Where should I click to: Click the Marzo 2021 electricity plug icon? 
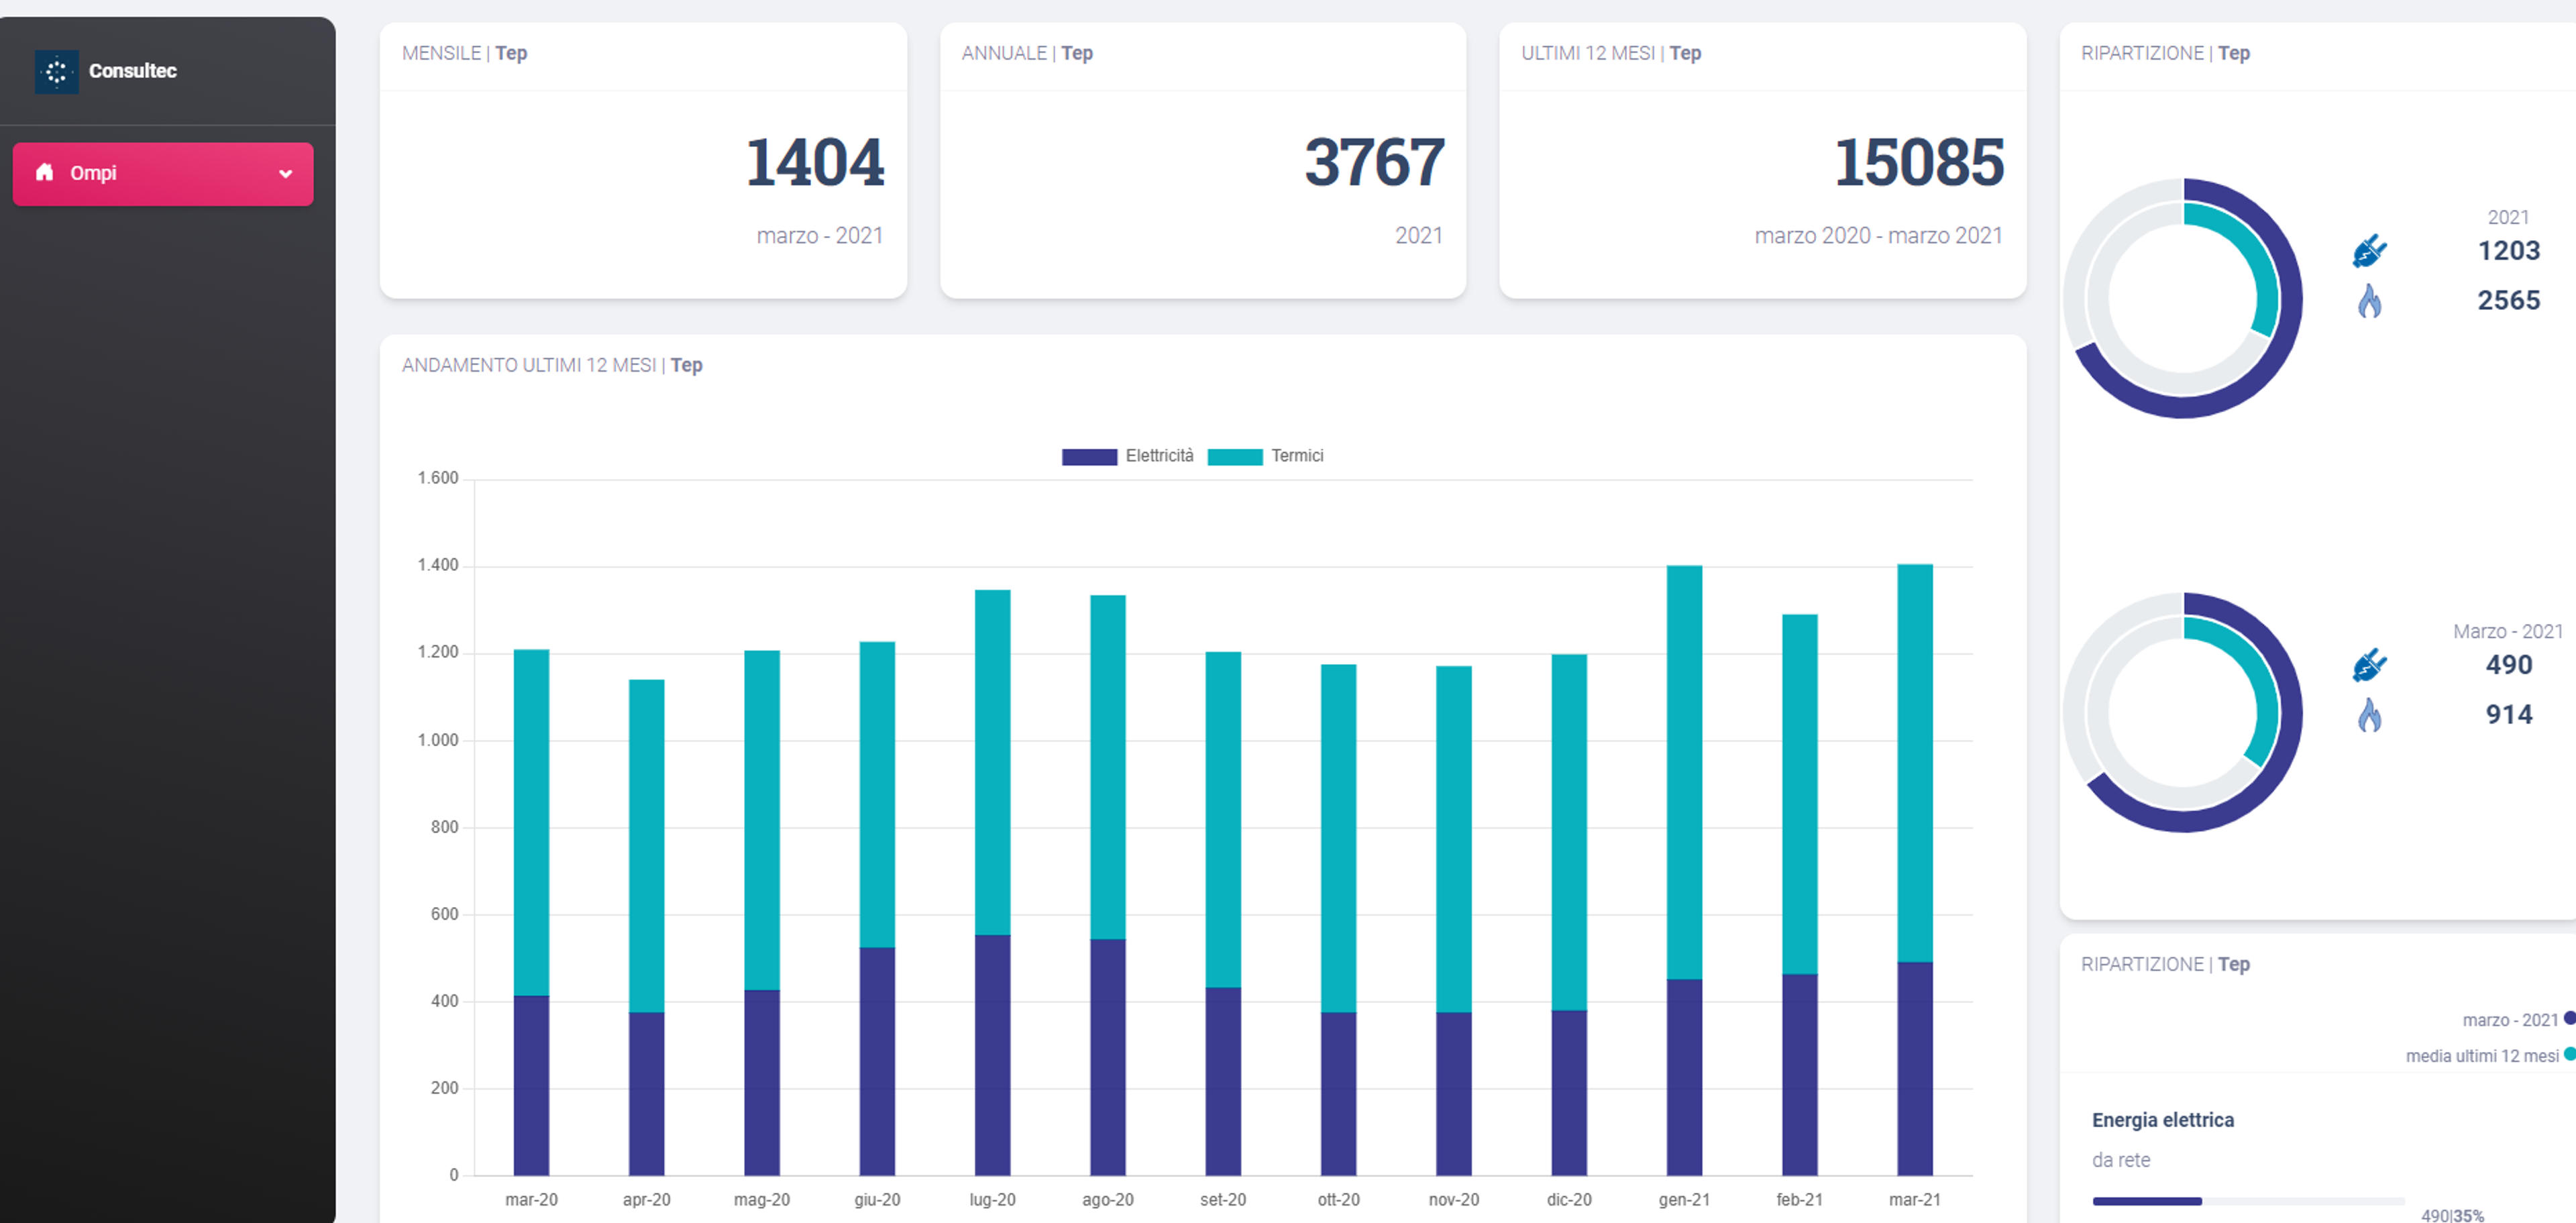click(2369, 665)
